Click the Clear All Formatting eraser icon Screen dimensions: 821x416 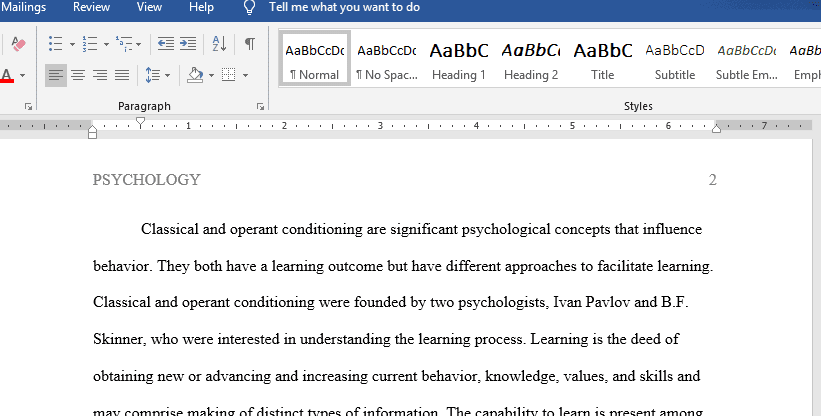[18, 44]
